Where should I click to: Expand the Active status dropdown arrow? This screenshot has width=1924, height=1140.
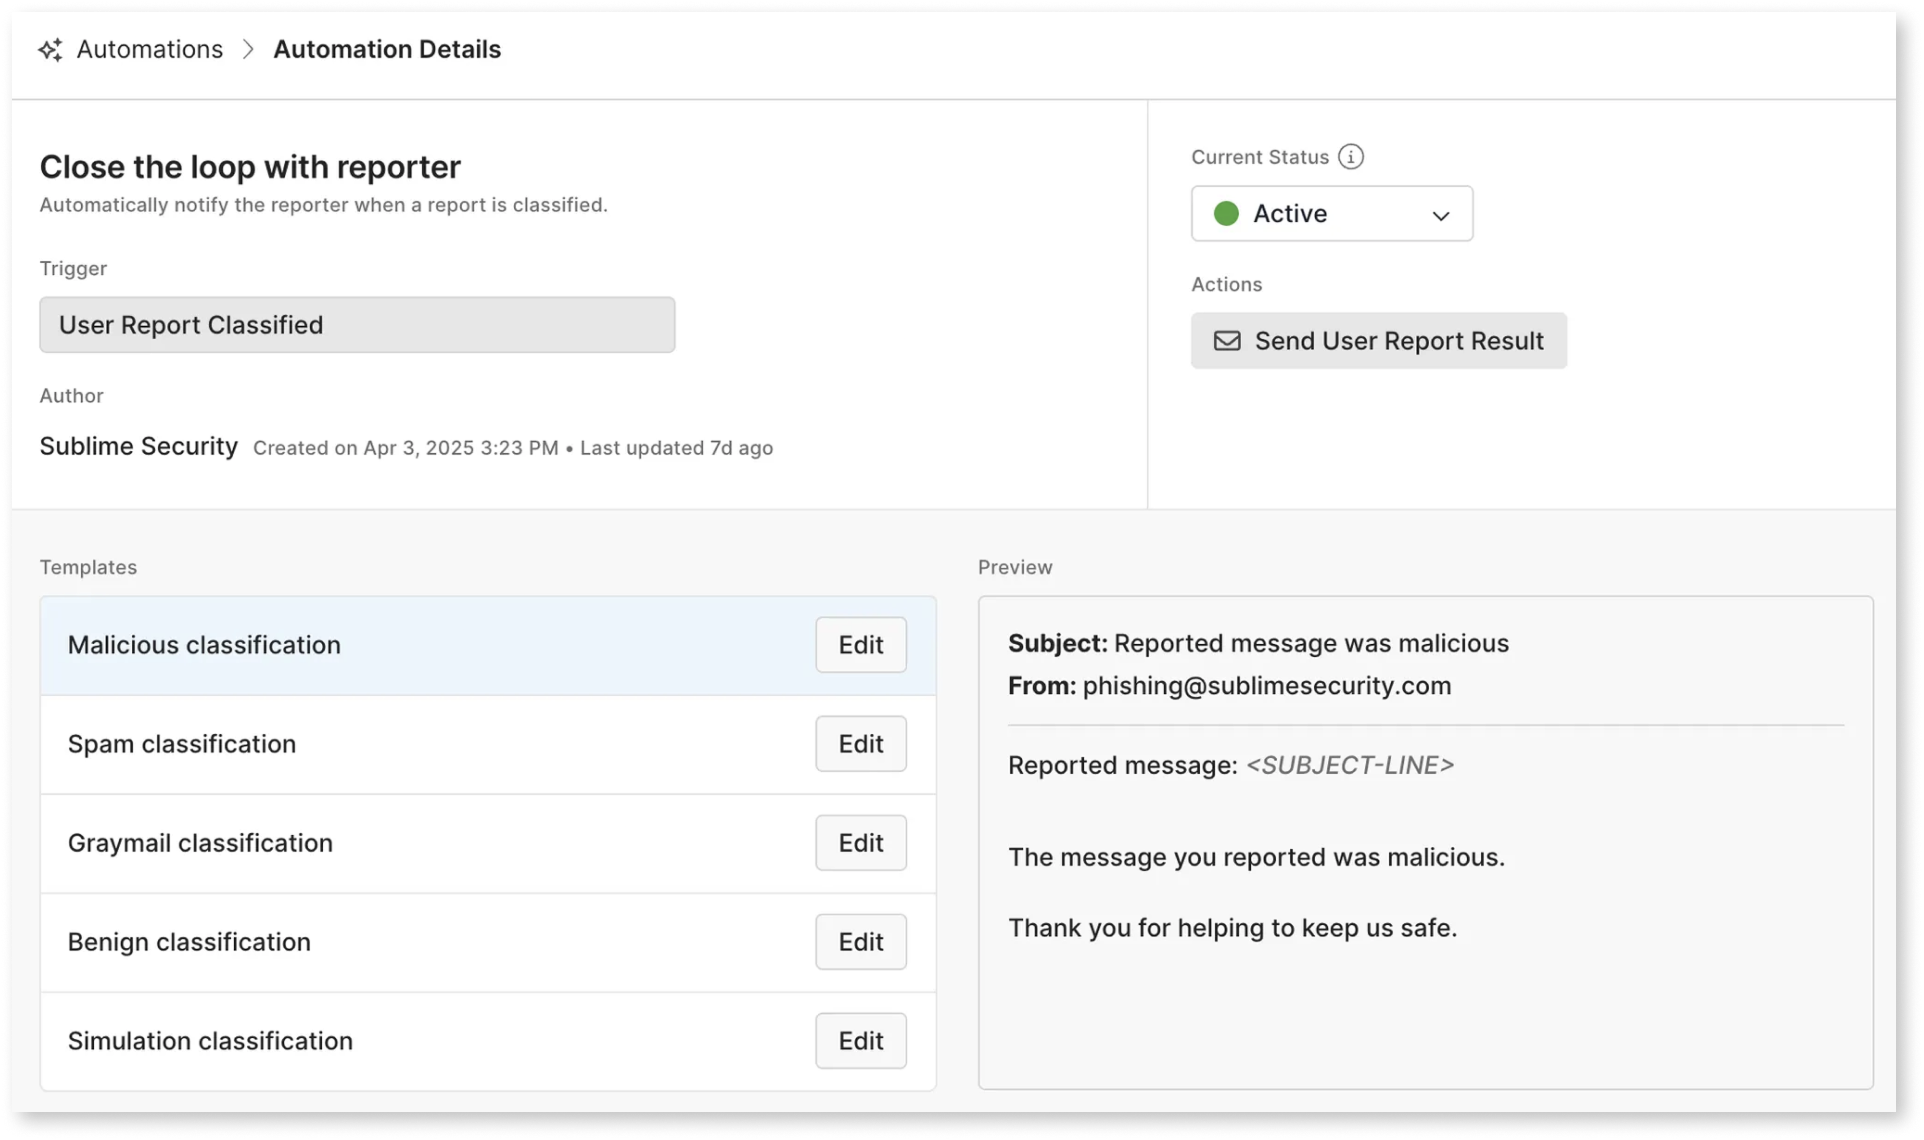pyautogui.click(x=1440, y=215)
